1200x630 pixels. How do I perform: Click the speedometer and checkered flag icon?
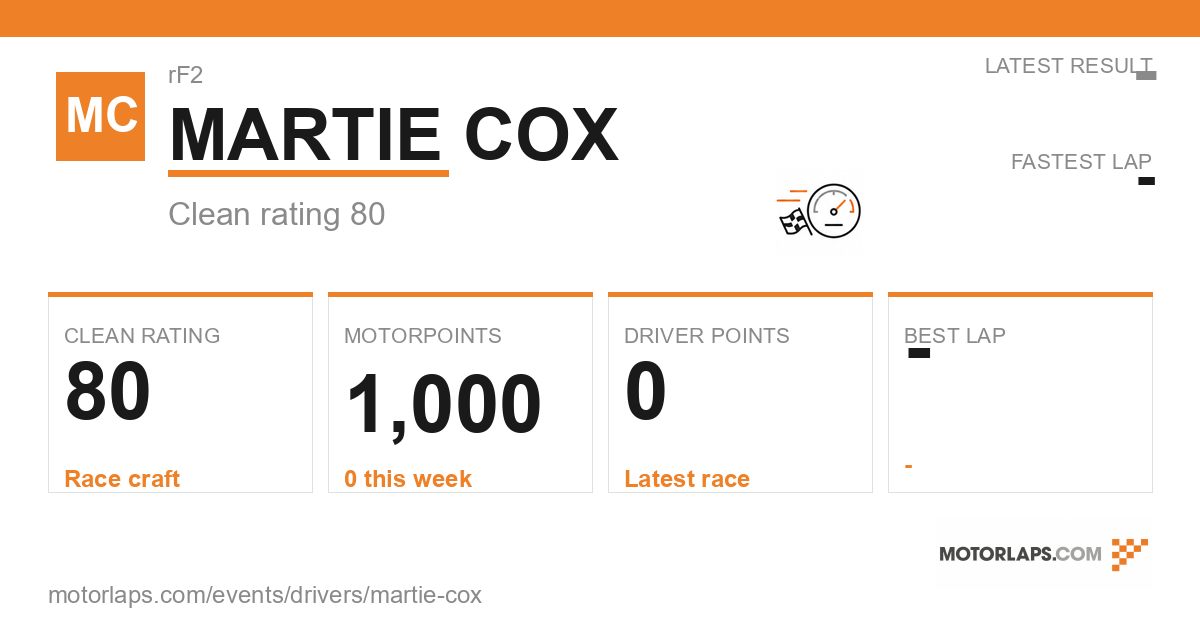click(819, 211)
